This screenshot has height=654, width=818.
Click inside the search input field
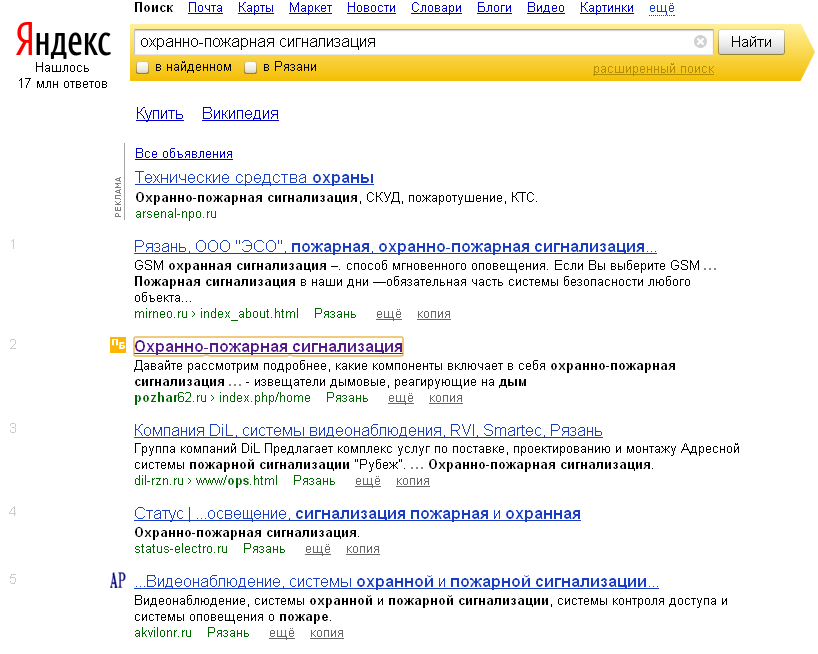[x=400, y=42]
